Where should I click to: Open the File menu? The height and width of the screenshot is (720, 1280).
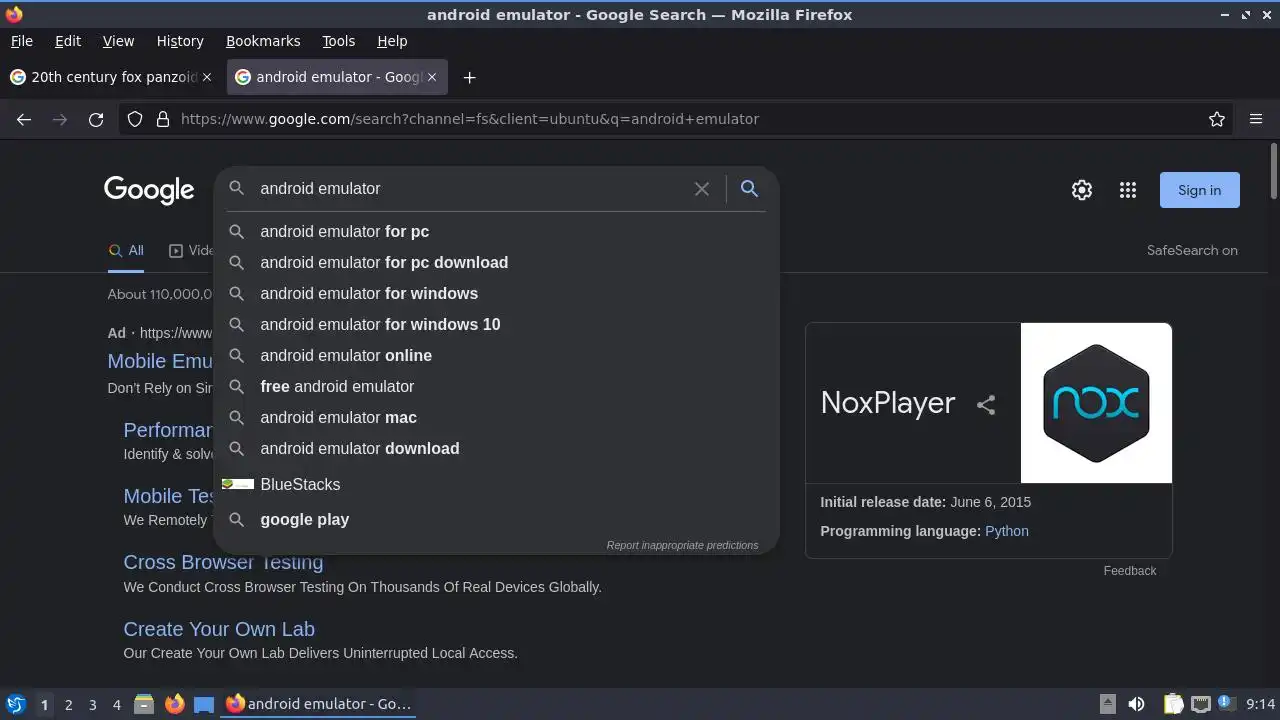coord(22,41)
